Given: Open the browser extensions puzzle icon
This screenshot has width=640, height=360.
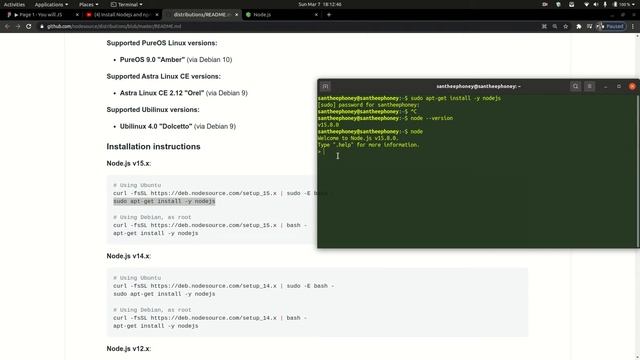Looking at the screenshot, I should pyautogui.click(x=578, y=26).
